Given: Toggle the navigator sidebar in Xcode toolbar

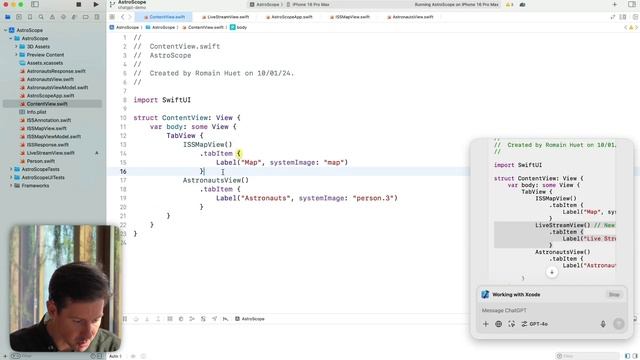Looking at the screenshot, I should [35, 4].
